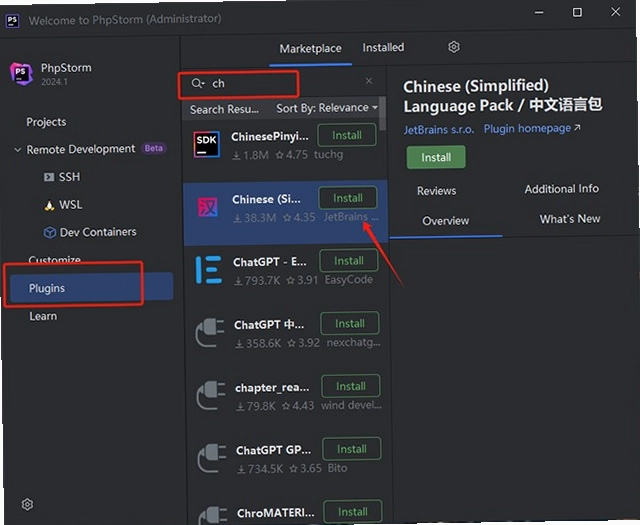
Task: Select Dev Containers entry
Action: pyautogui.click(x=98, y=232)
